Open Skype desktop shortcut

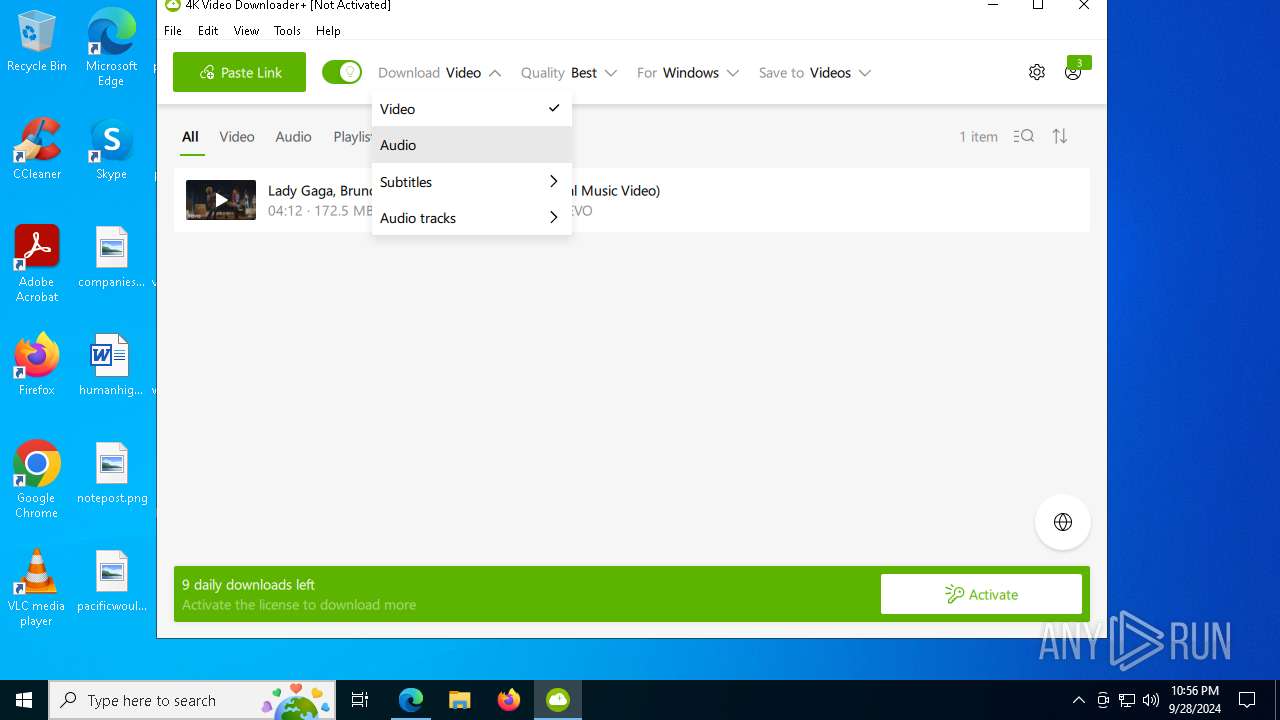(x=111, y=149)
